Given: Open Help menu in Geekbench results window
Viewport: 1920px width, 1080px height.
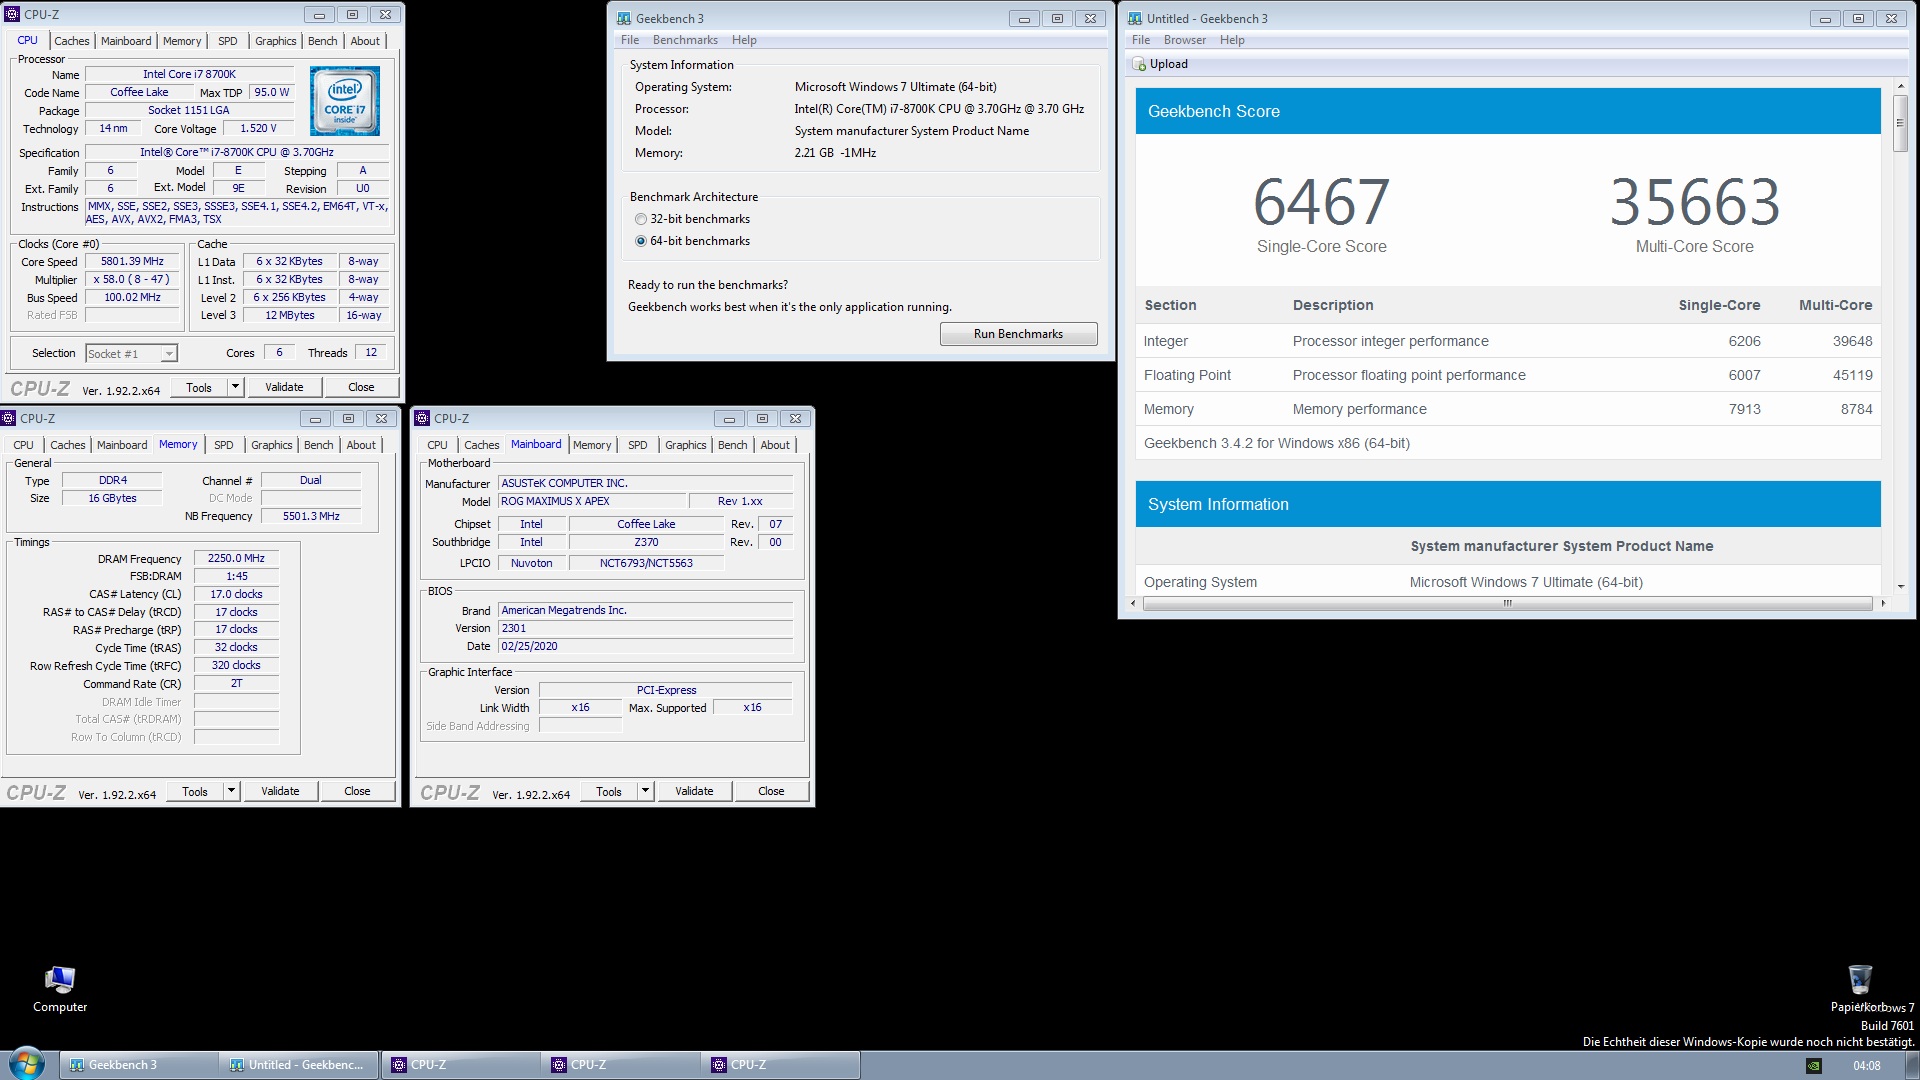Looking at the screenshot, I should coord(1232,40).
